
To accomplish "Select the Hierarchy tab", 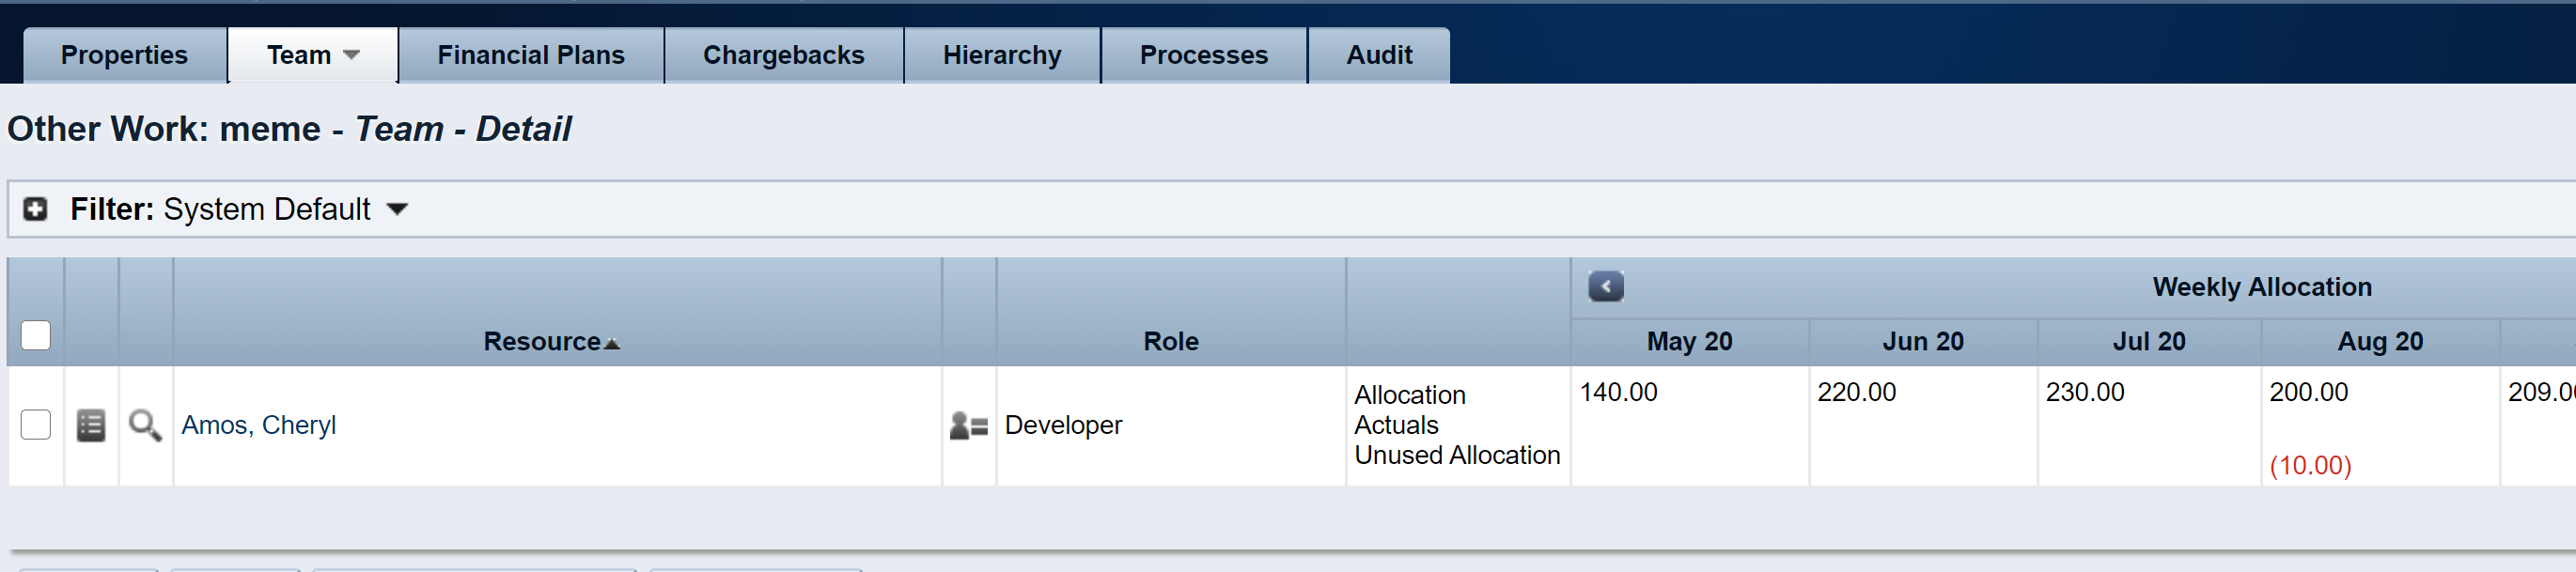I will (1002, 55).
